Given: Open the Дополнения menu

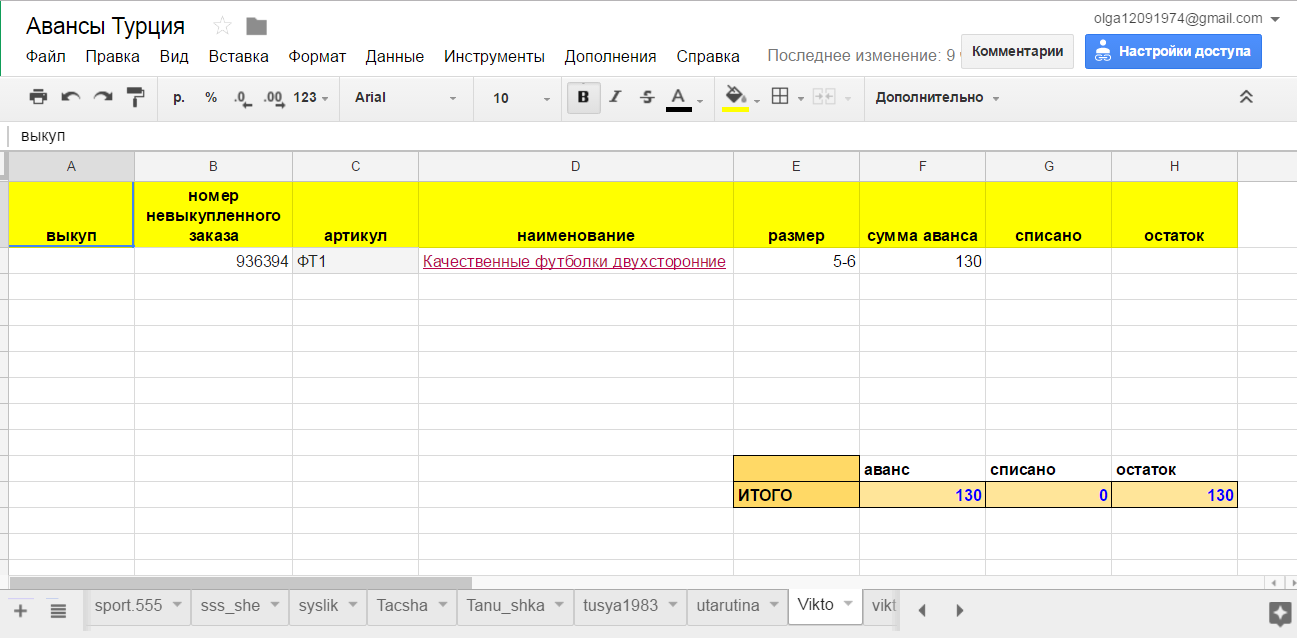Looking at the screenshot, I should pos(610,57).
